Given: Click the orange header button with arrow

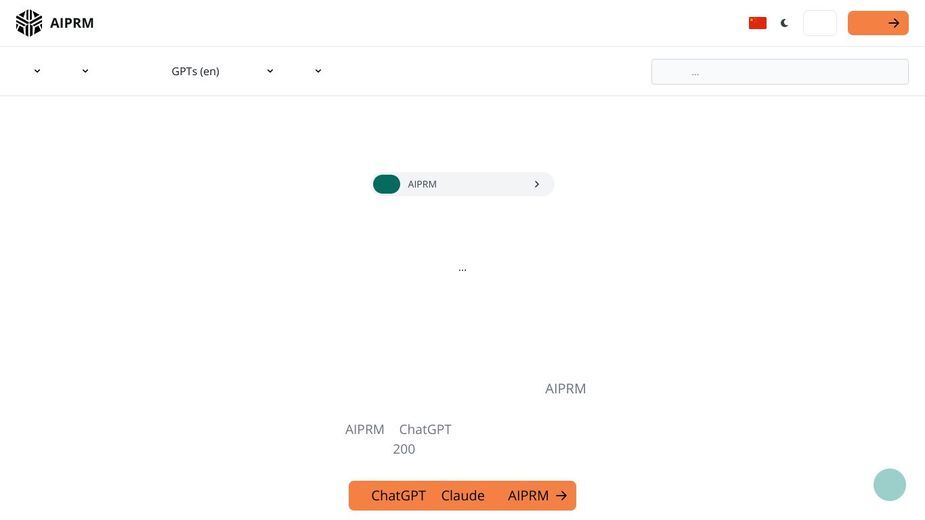Looking at the screenshot, I should click(x=878, y=23).
